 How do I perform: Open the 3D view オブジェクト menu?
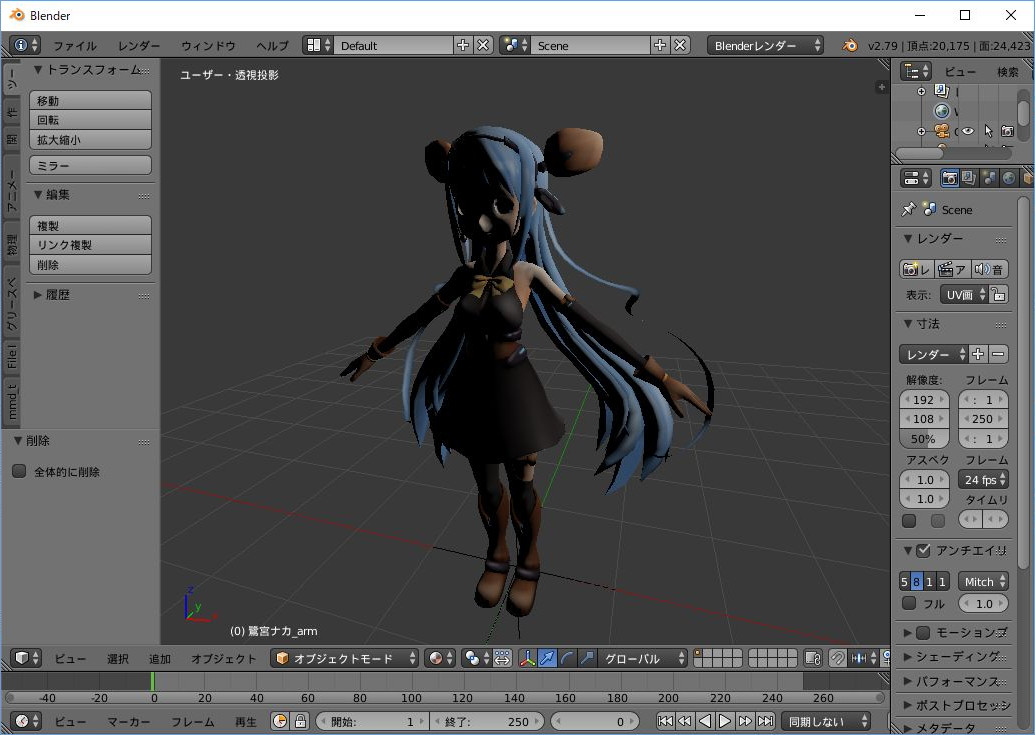(x=223, y=658)
